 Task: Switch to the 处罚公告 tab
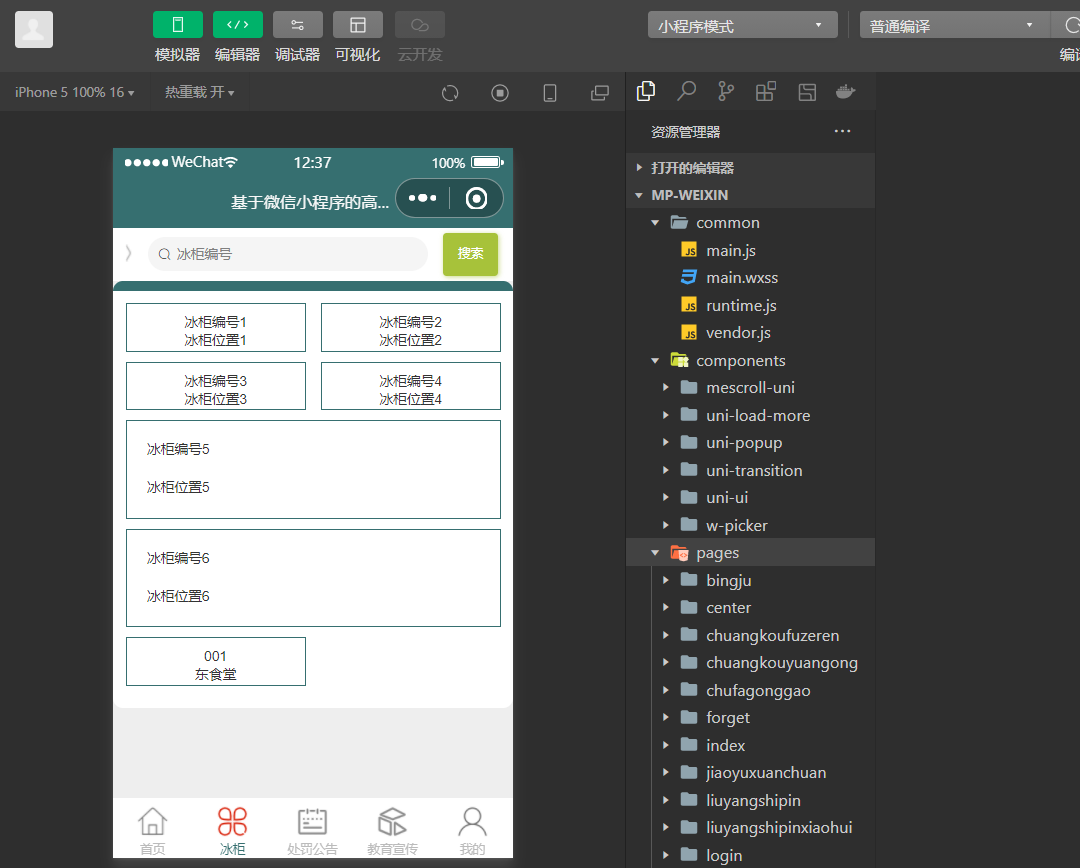312,831
